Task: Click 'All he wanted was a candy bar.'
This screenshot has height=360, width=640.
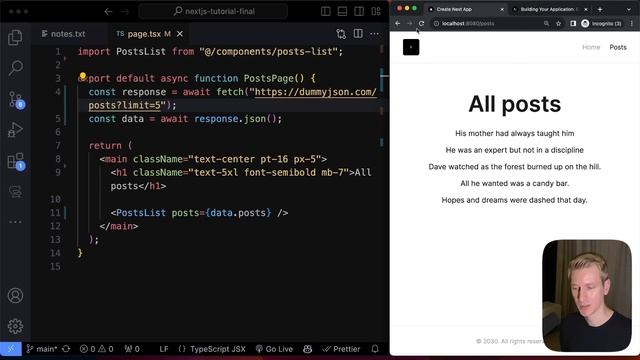Action: [515, 184]
